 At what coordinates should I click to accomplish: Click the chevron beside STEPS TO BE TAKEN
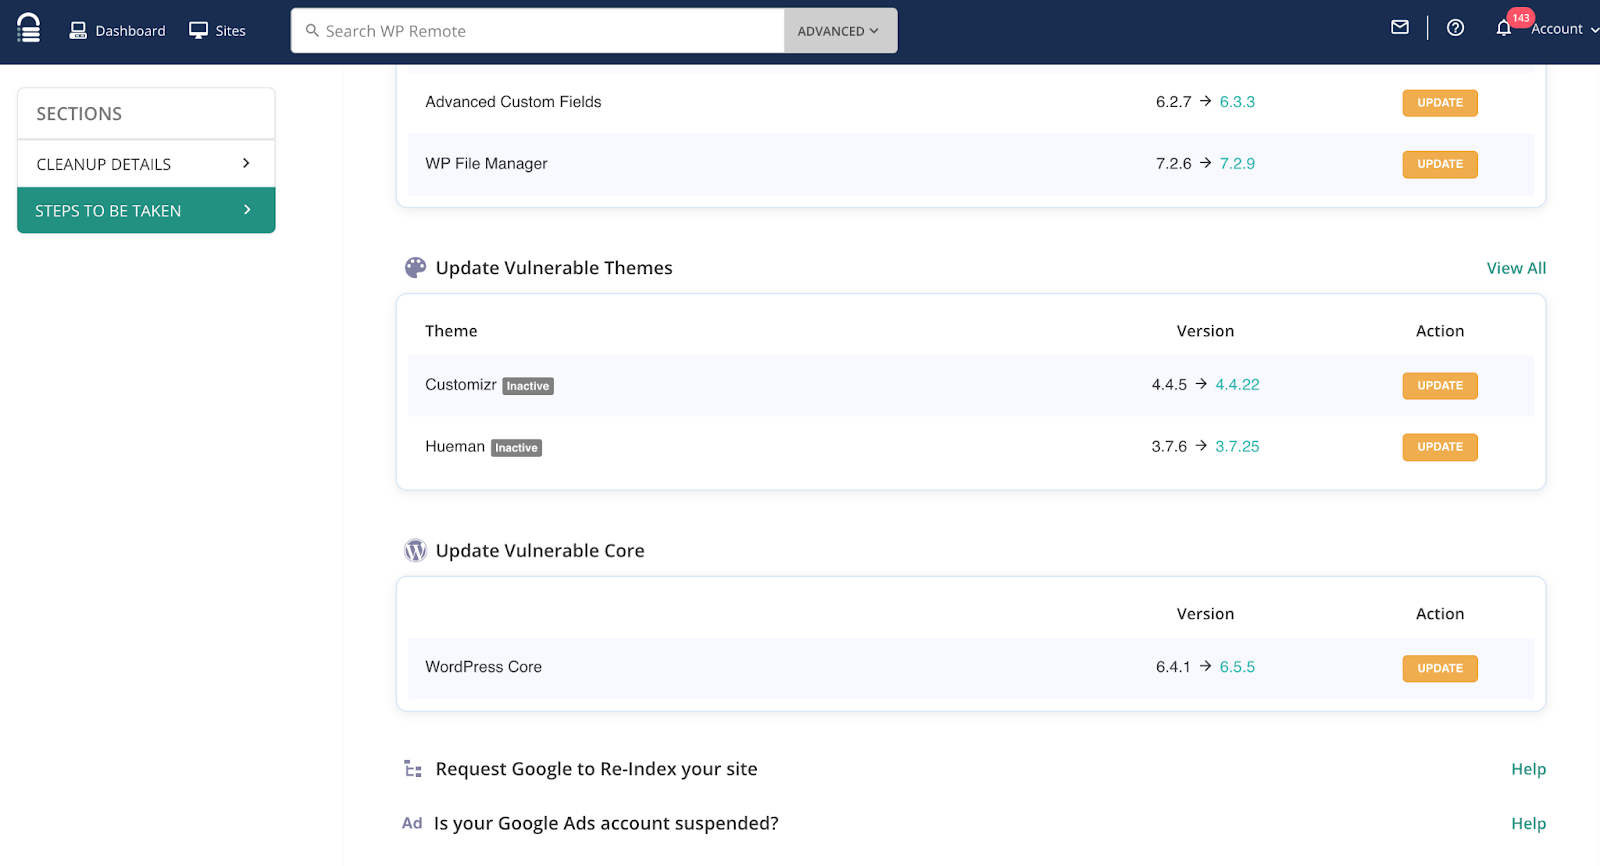click(x=247, y=210)
